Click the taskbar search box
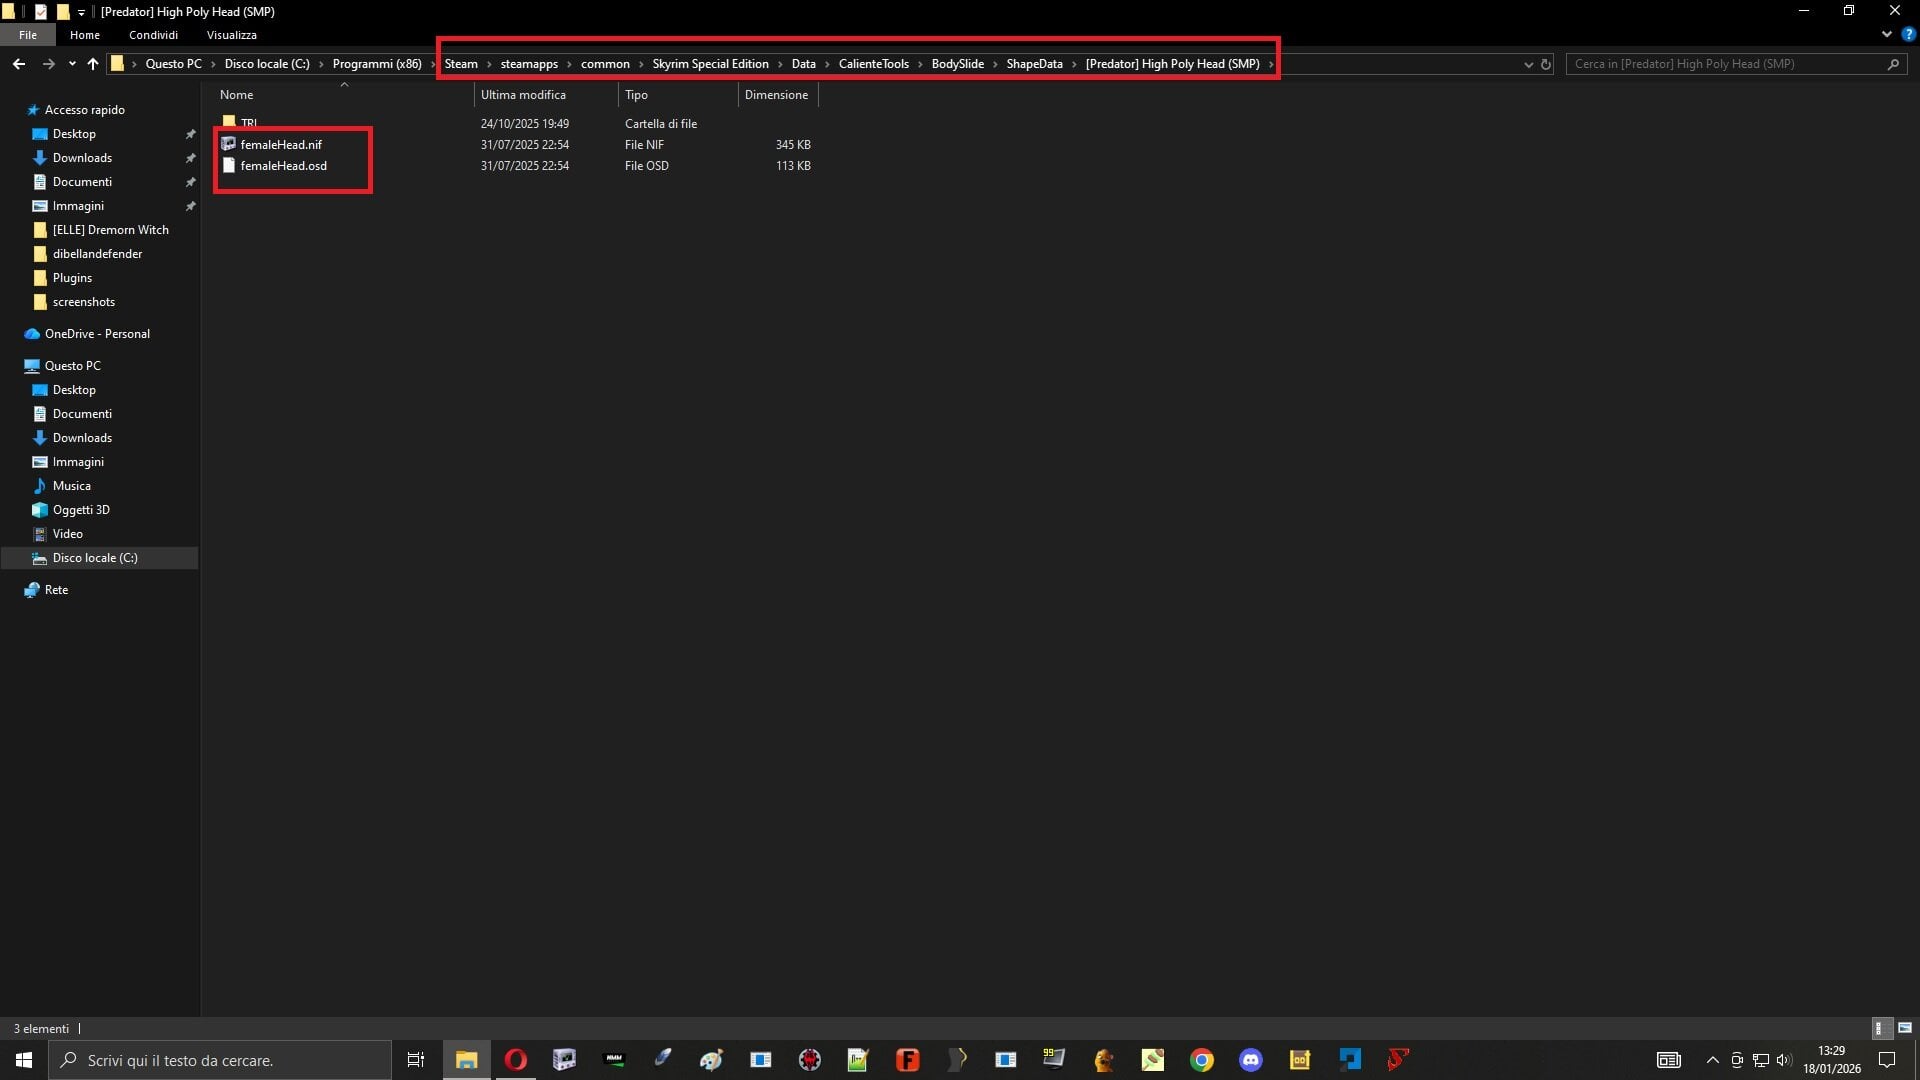The image size is (1920, 1080). (220, 1060)
